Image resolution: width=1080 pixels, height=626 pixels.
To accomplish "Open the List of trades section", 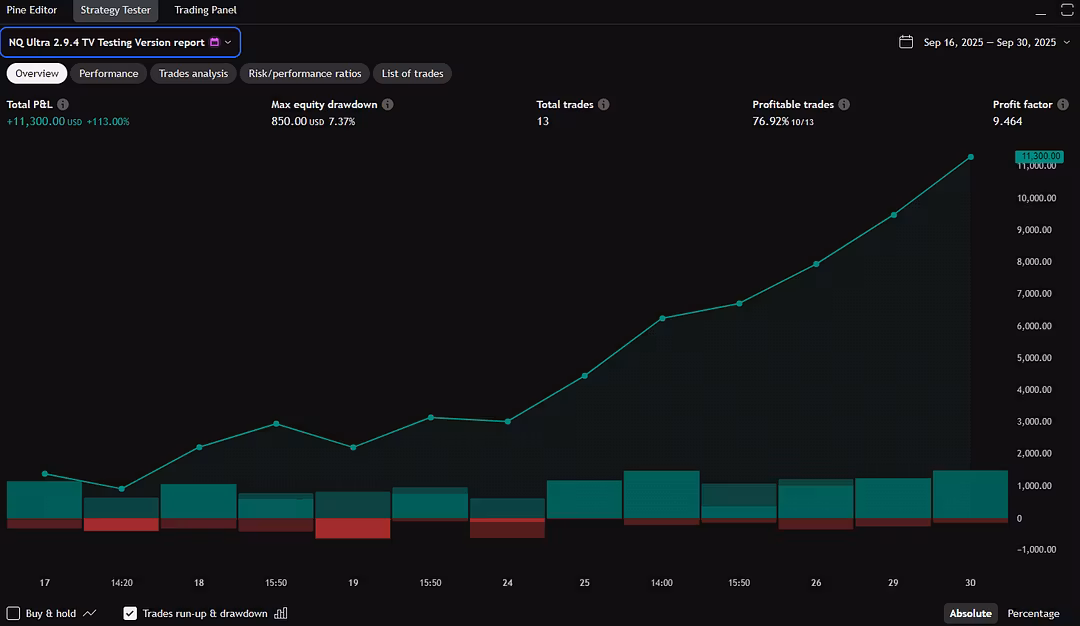I will [x=412, y=73].
